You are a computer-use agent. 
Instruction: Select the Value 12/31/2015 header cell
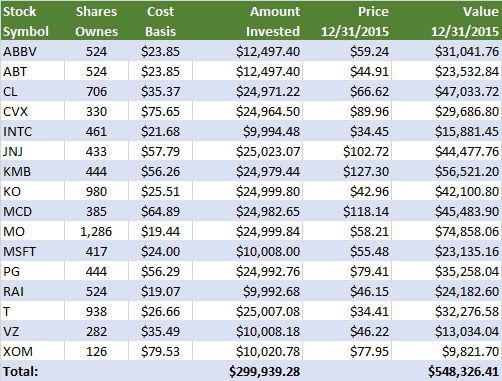coord(447,21)
